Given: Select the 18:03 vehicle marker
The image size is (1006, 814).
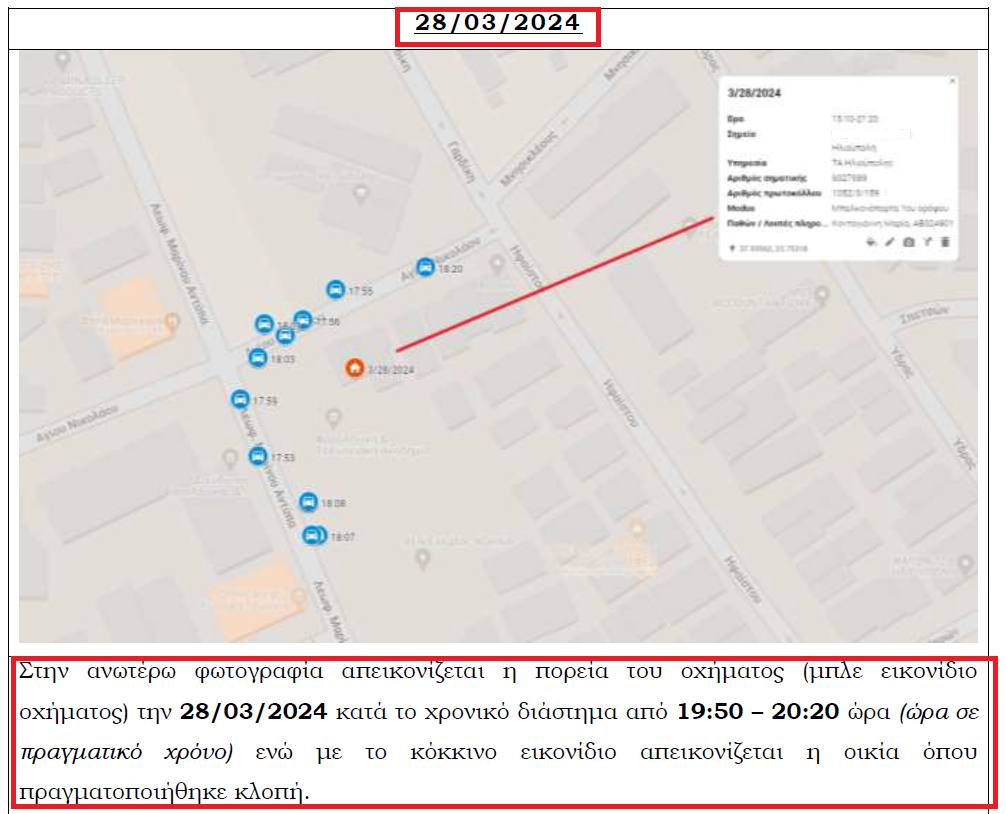Looking at the screenshot, I should point(258,357).
